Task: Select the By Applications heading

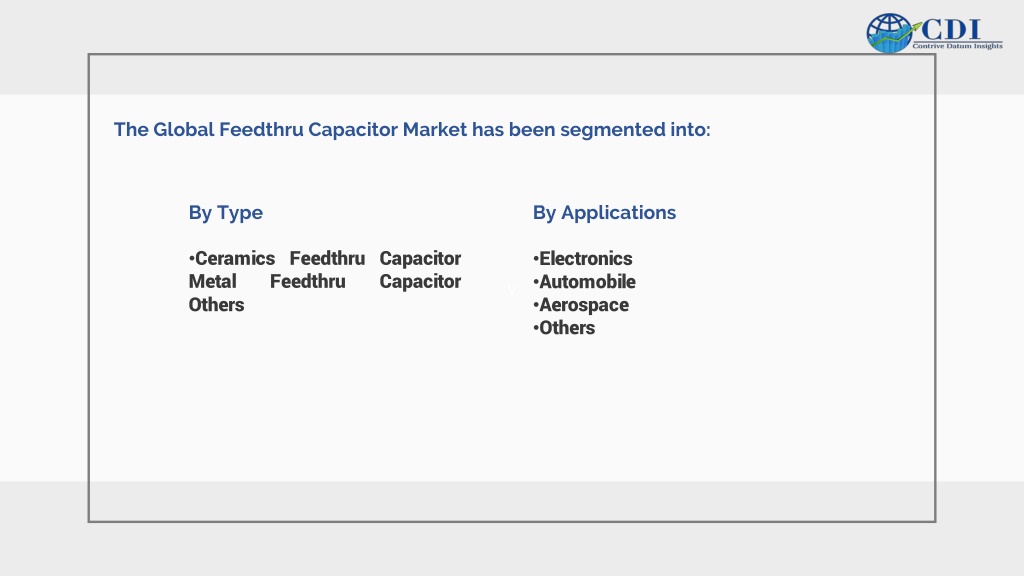Action: coord(604,213)
